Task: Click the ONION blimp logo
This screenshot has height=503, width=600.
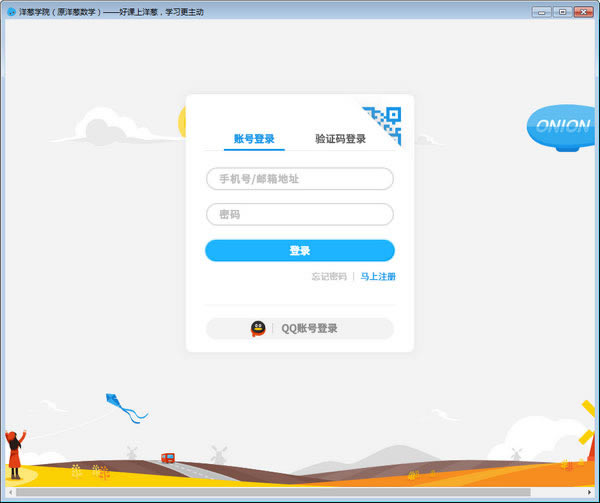Action: 563,127
